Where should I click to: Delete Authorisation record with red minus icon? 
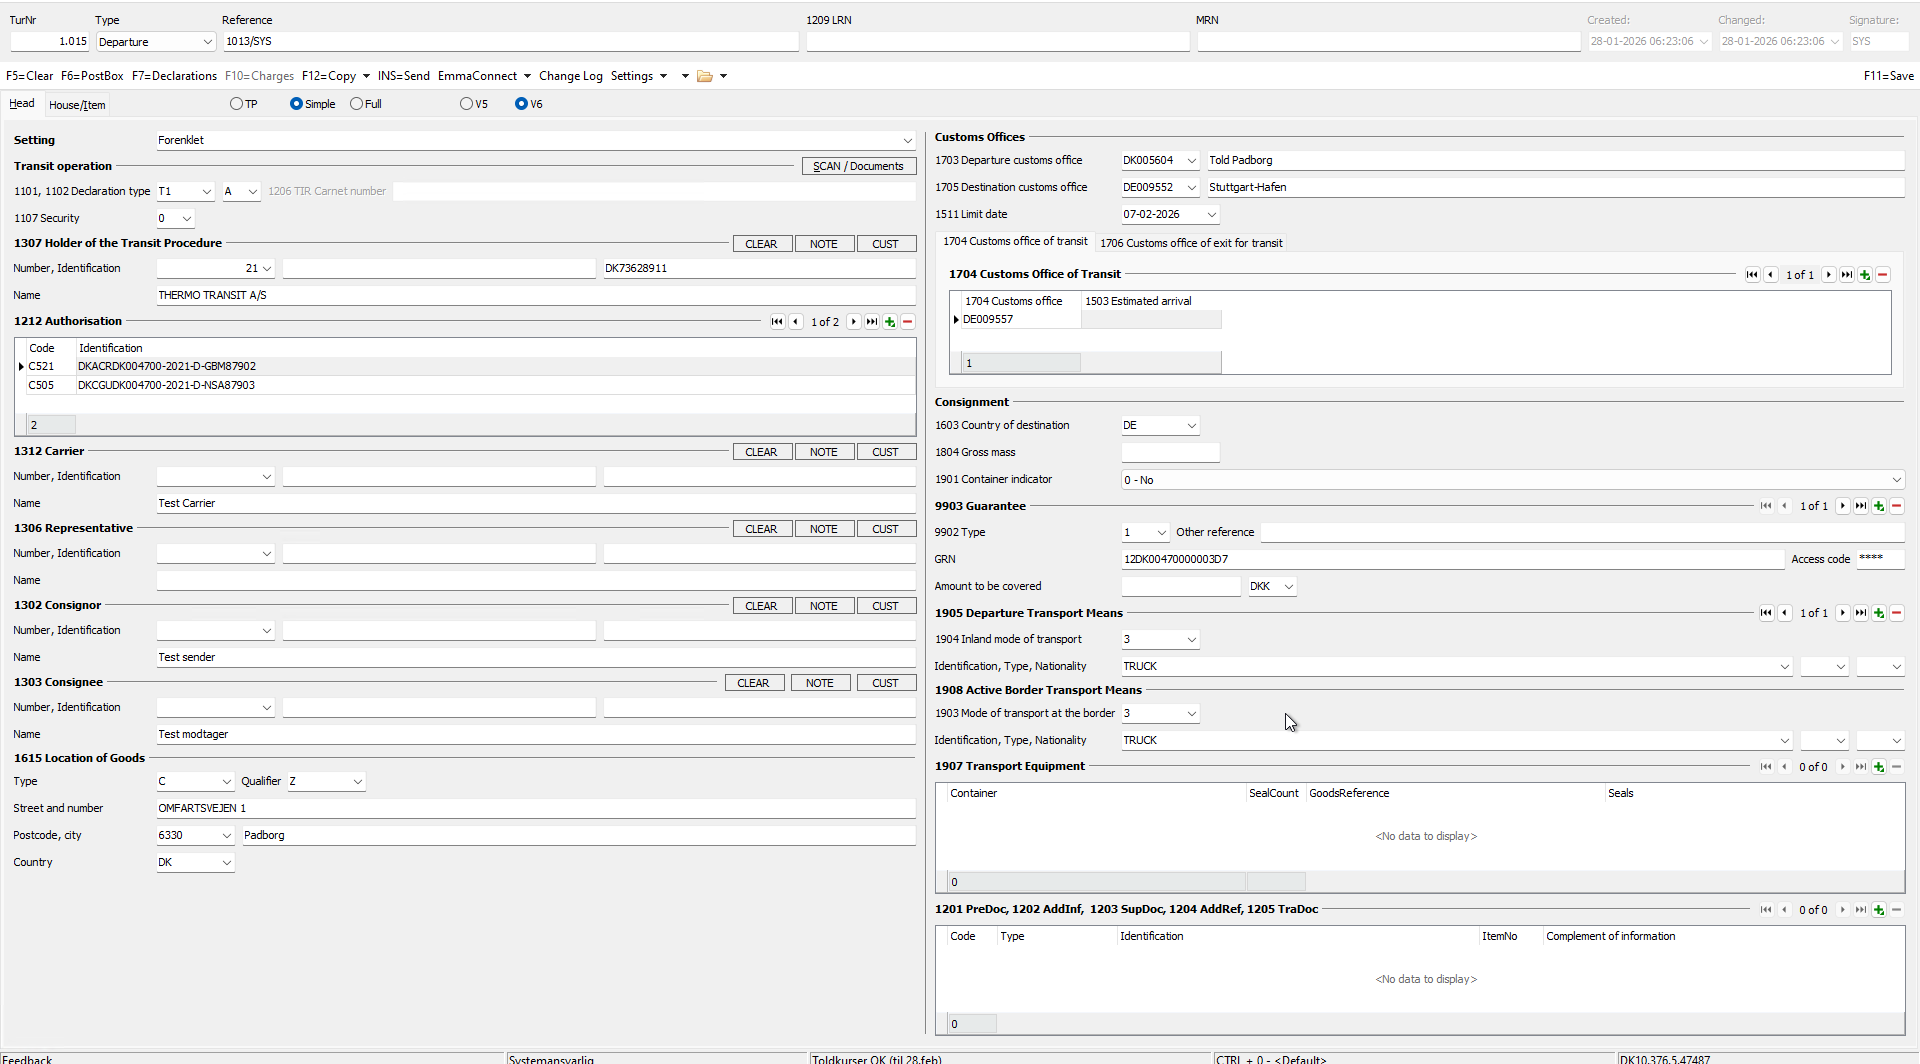coord(908,322)
